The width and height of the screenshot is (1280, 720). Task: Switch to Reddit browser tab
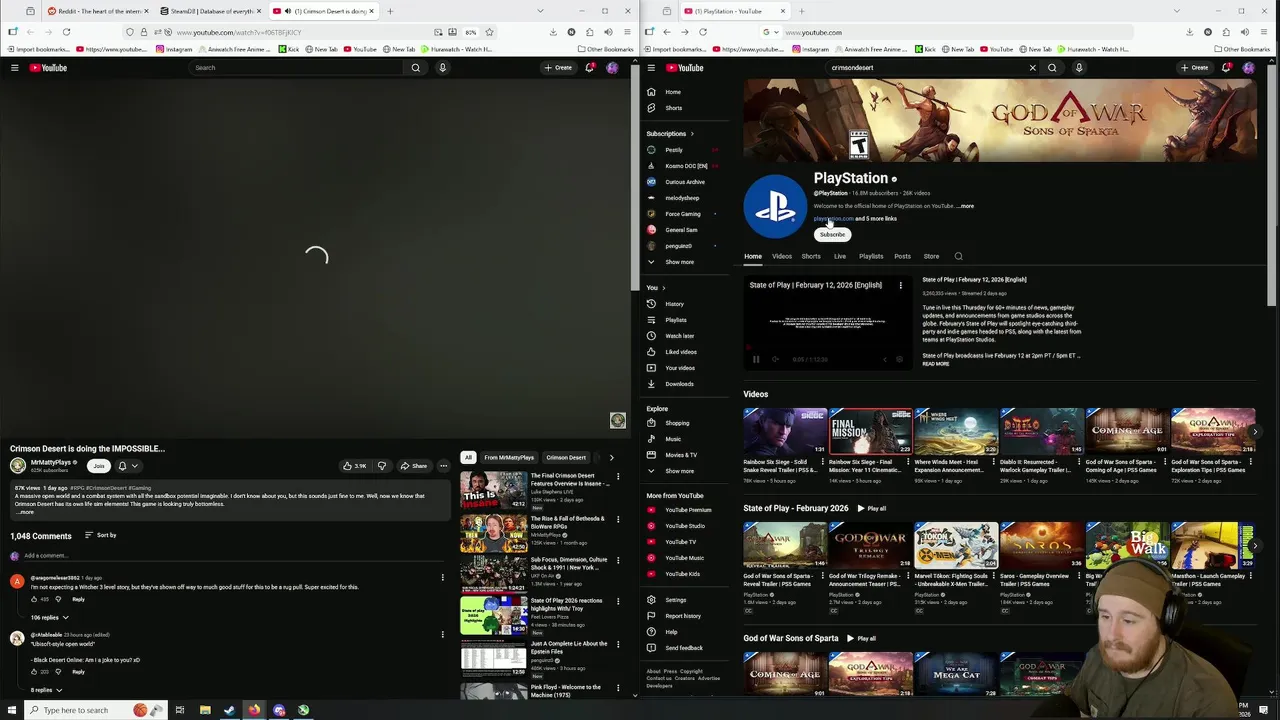point(96,11)
